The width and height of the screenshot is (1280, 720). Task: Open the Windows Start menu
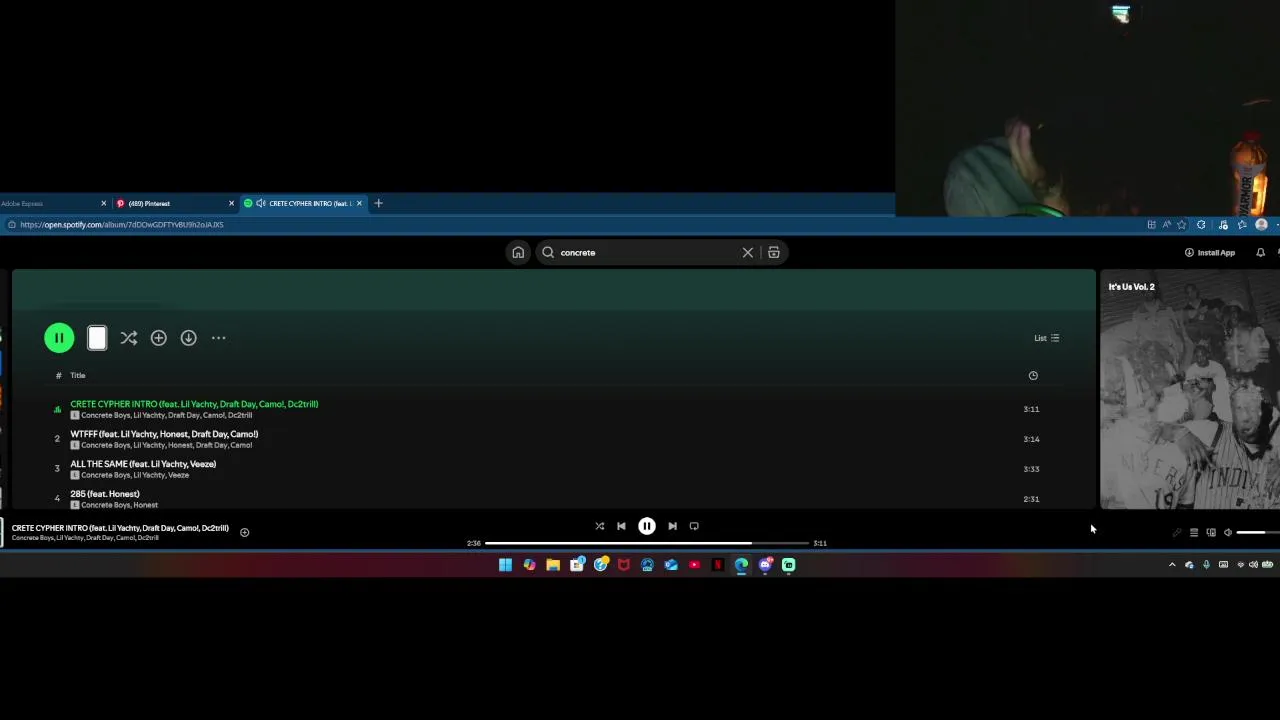(505, 565)
